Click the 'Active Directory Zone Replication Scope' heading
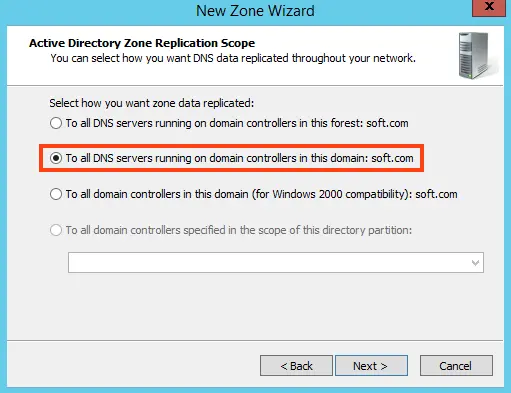Screen dimensions: 511x393 point(142,43)
